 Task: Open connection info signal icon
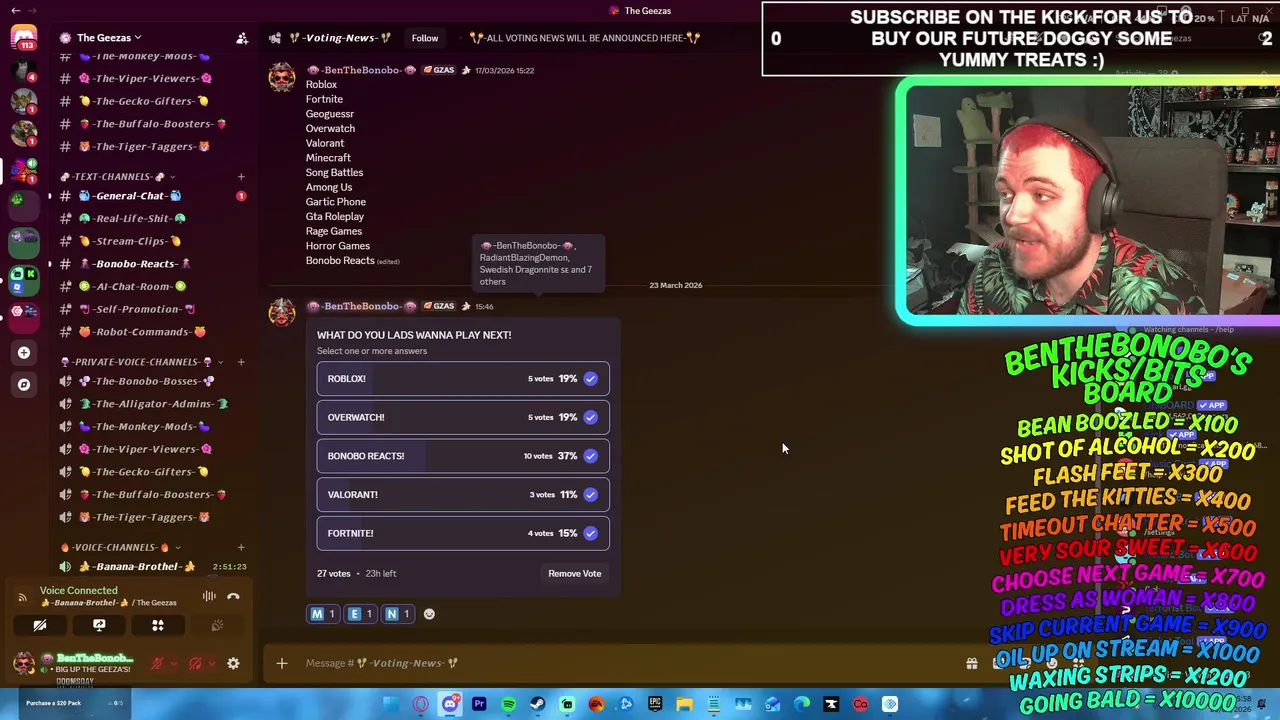[x=23, y=597]
